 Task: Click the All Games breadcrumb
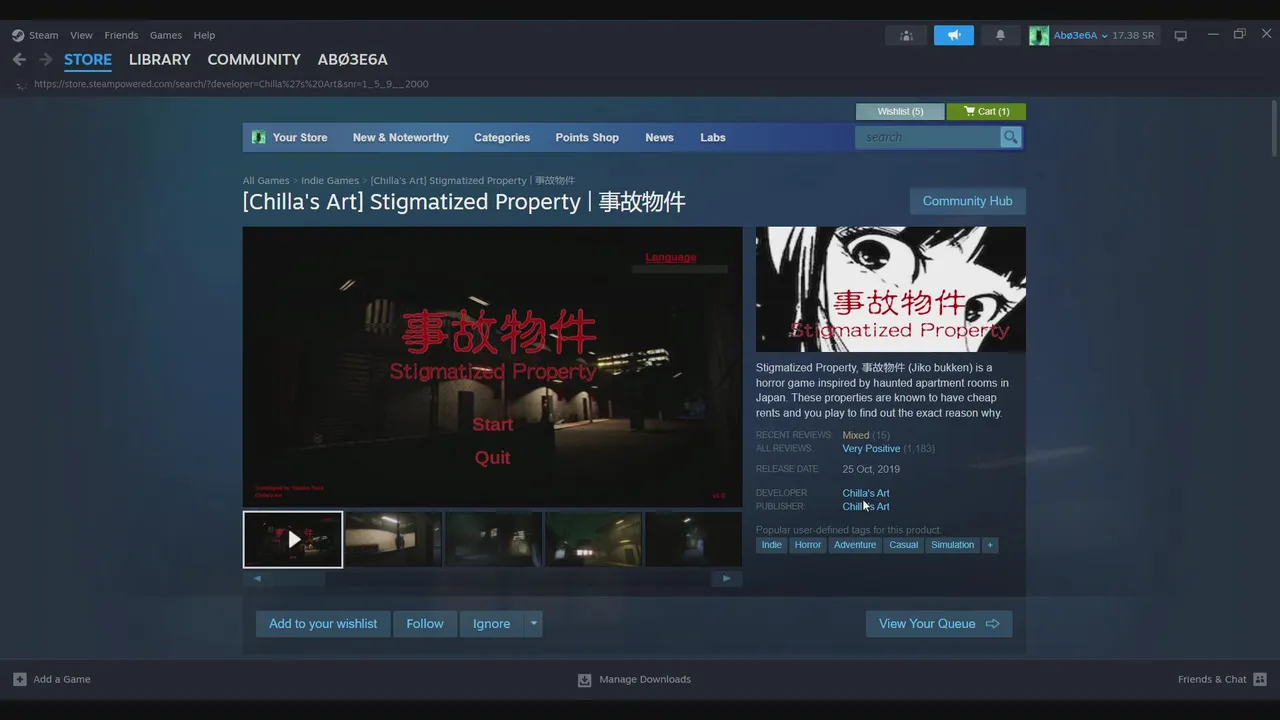tap(266, 181)
